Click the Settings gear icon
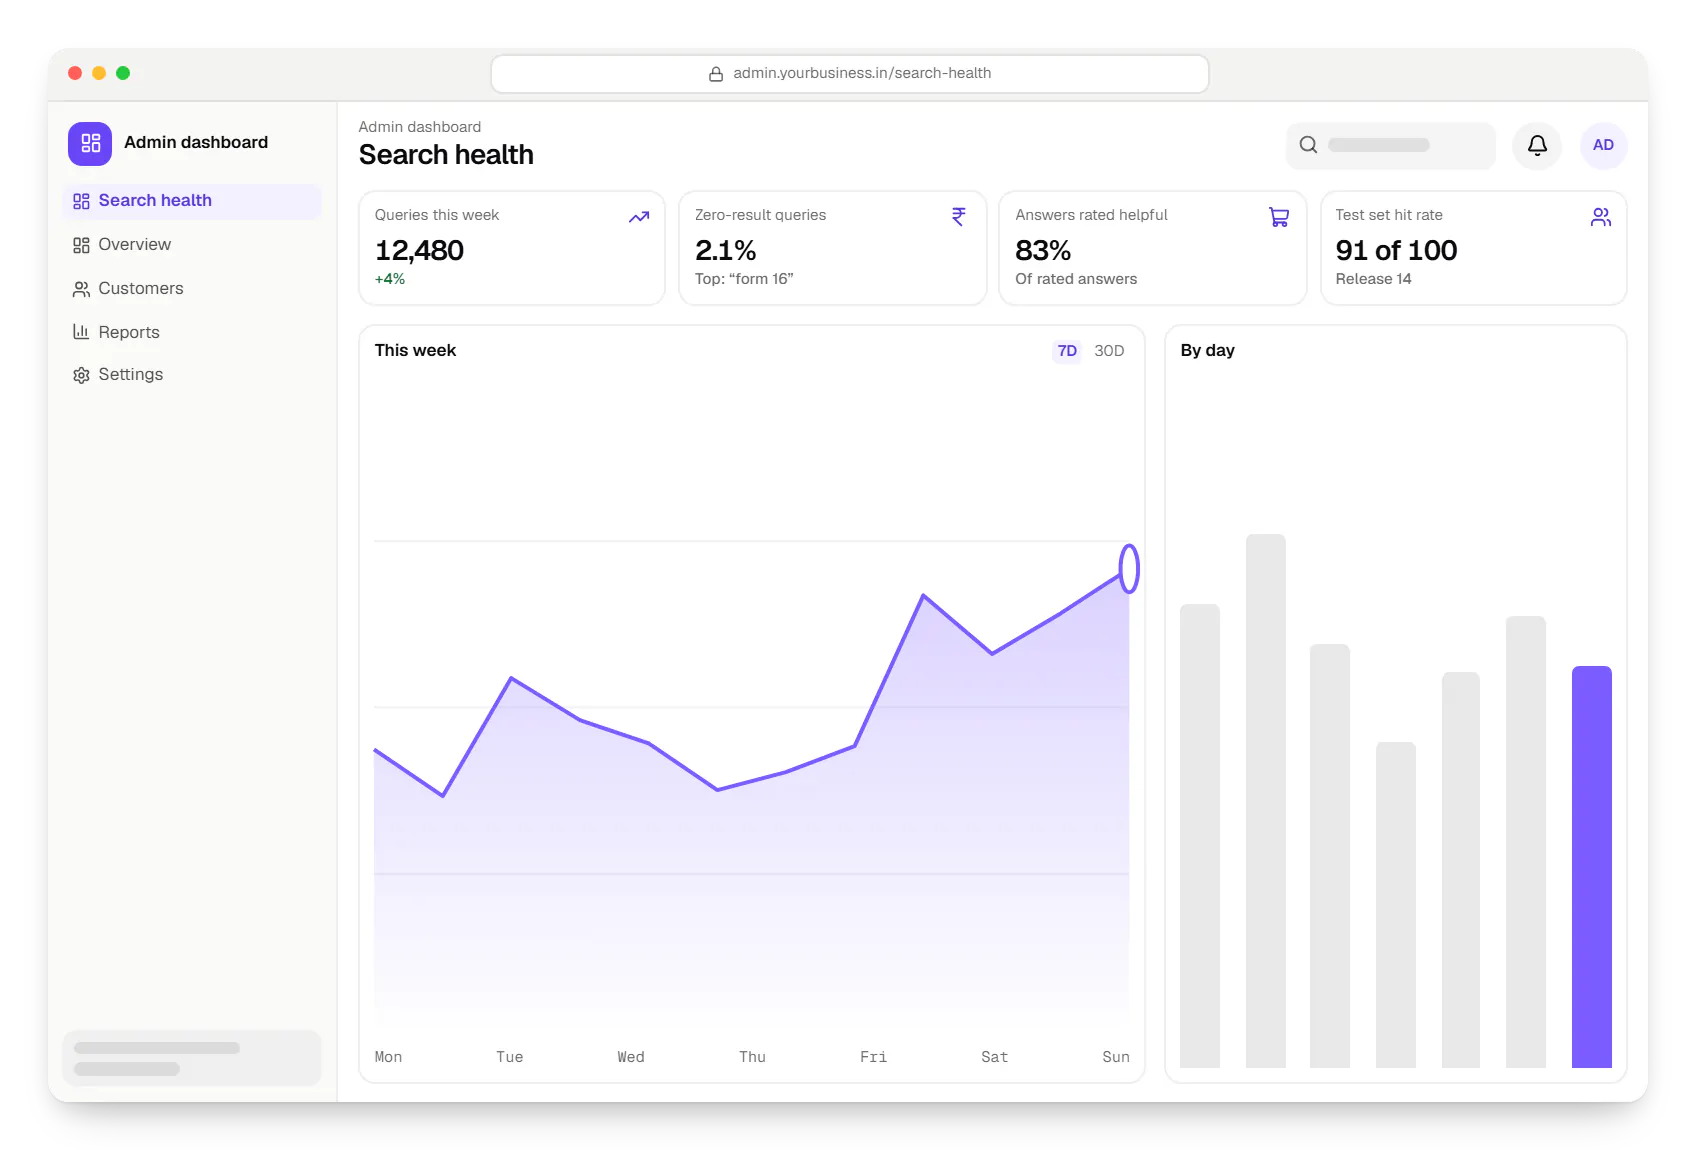Viewport: 1696px width, 1150px height. pyautogui.click(x=81, y=375)
